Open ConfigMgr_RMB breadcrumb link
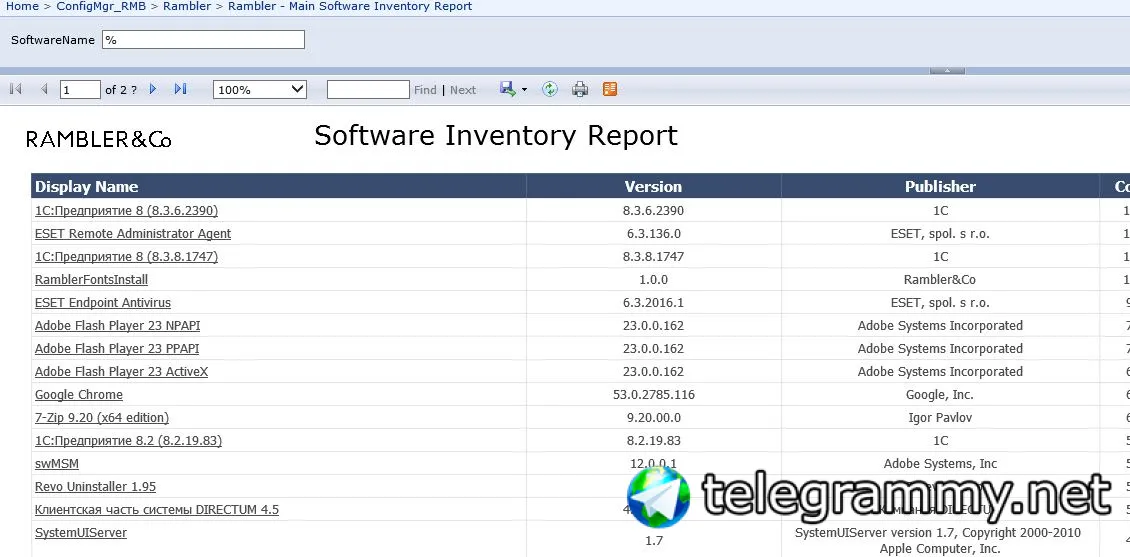 102,6
